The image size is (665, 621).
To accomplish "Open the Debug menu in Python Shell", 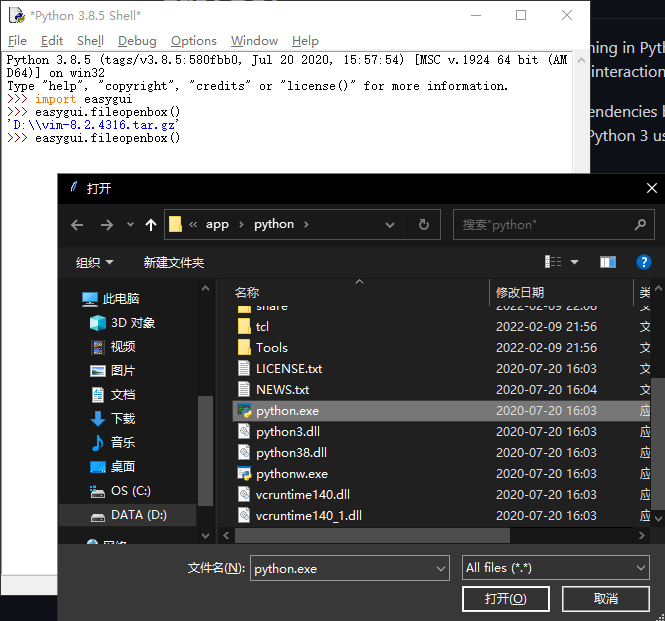I will [x=137, y=41].
